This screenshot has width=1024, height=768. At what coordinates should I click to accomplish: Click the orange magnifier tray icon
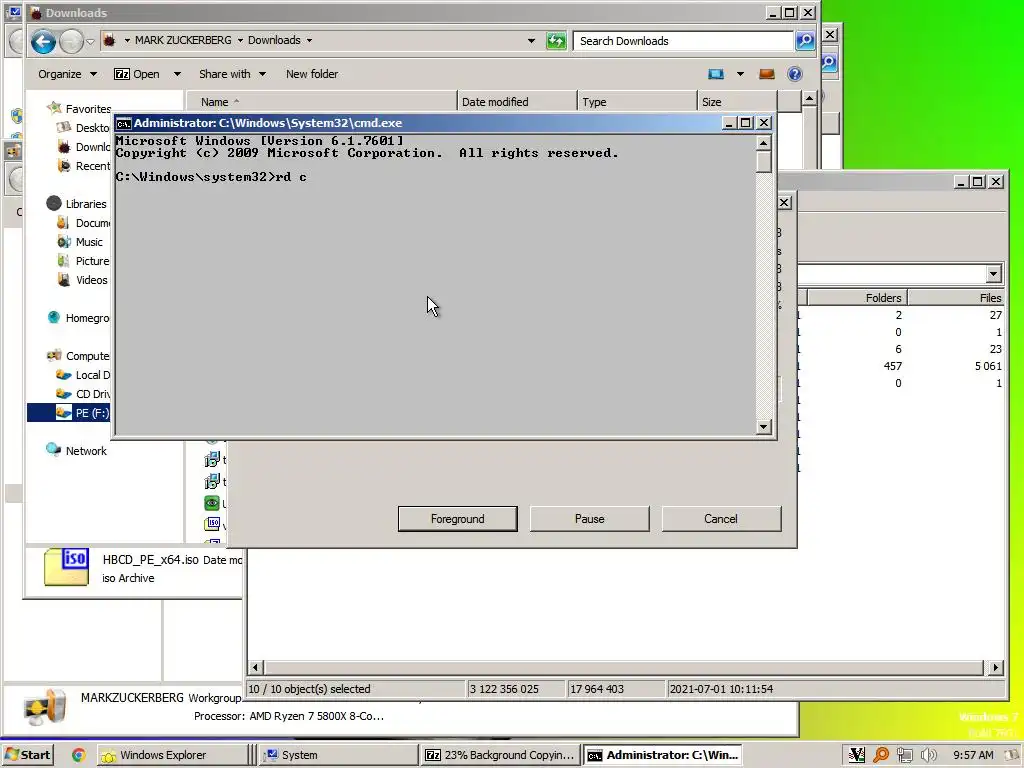881,755
